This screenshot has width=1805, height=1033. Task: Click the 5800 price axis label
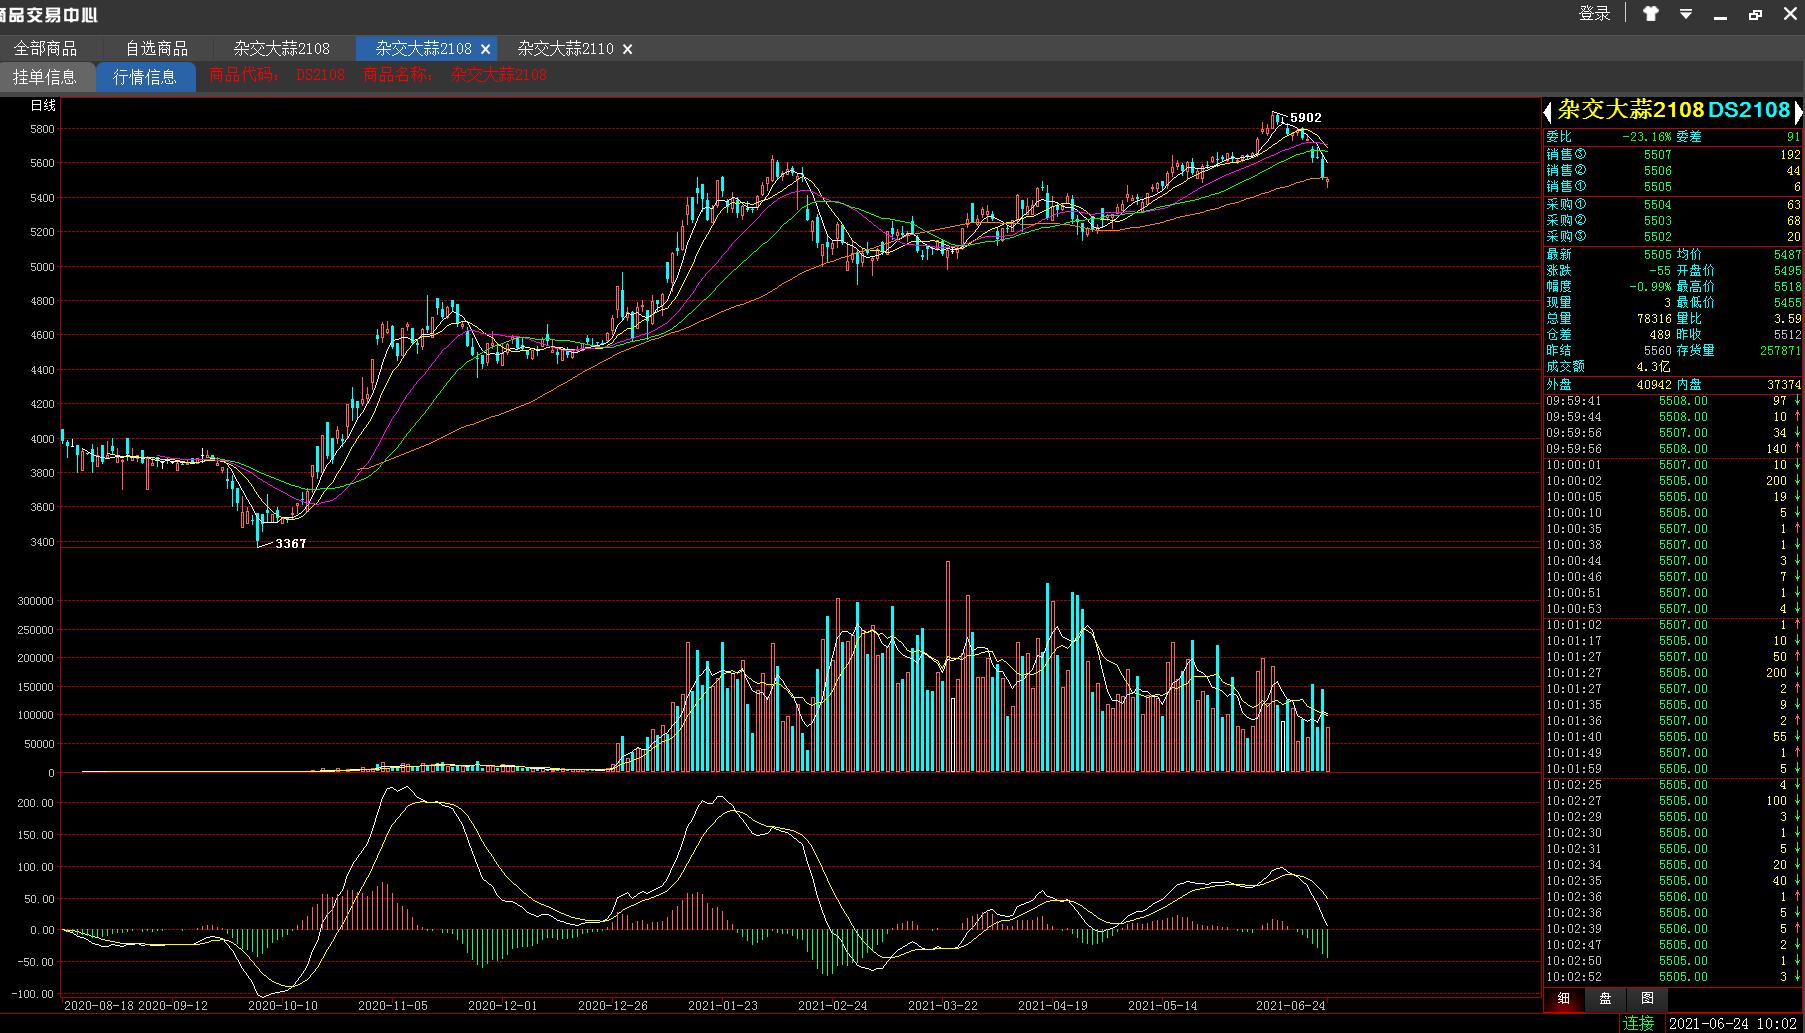click(43, 130)
